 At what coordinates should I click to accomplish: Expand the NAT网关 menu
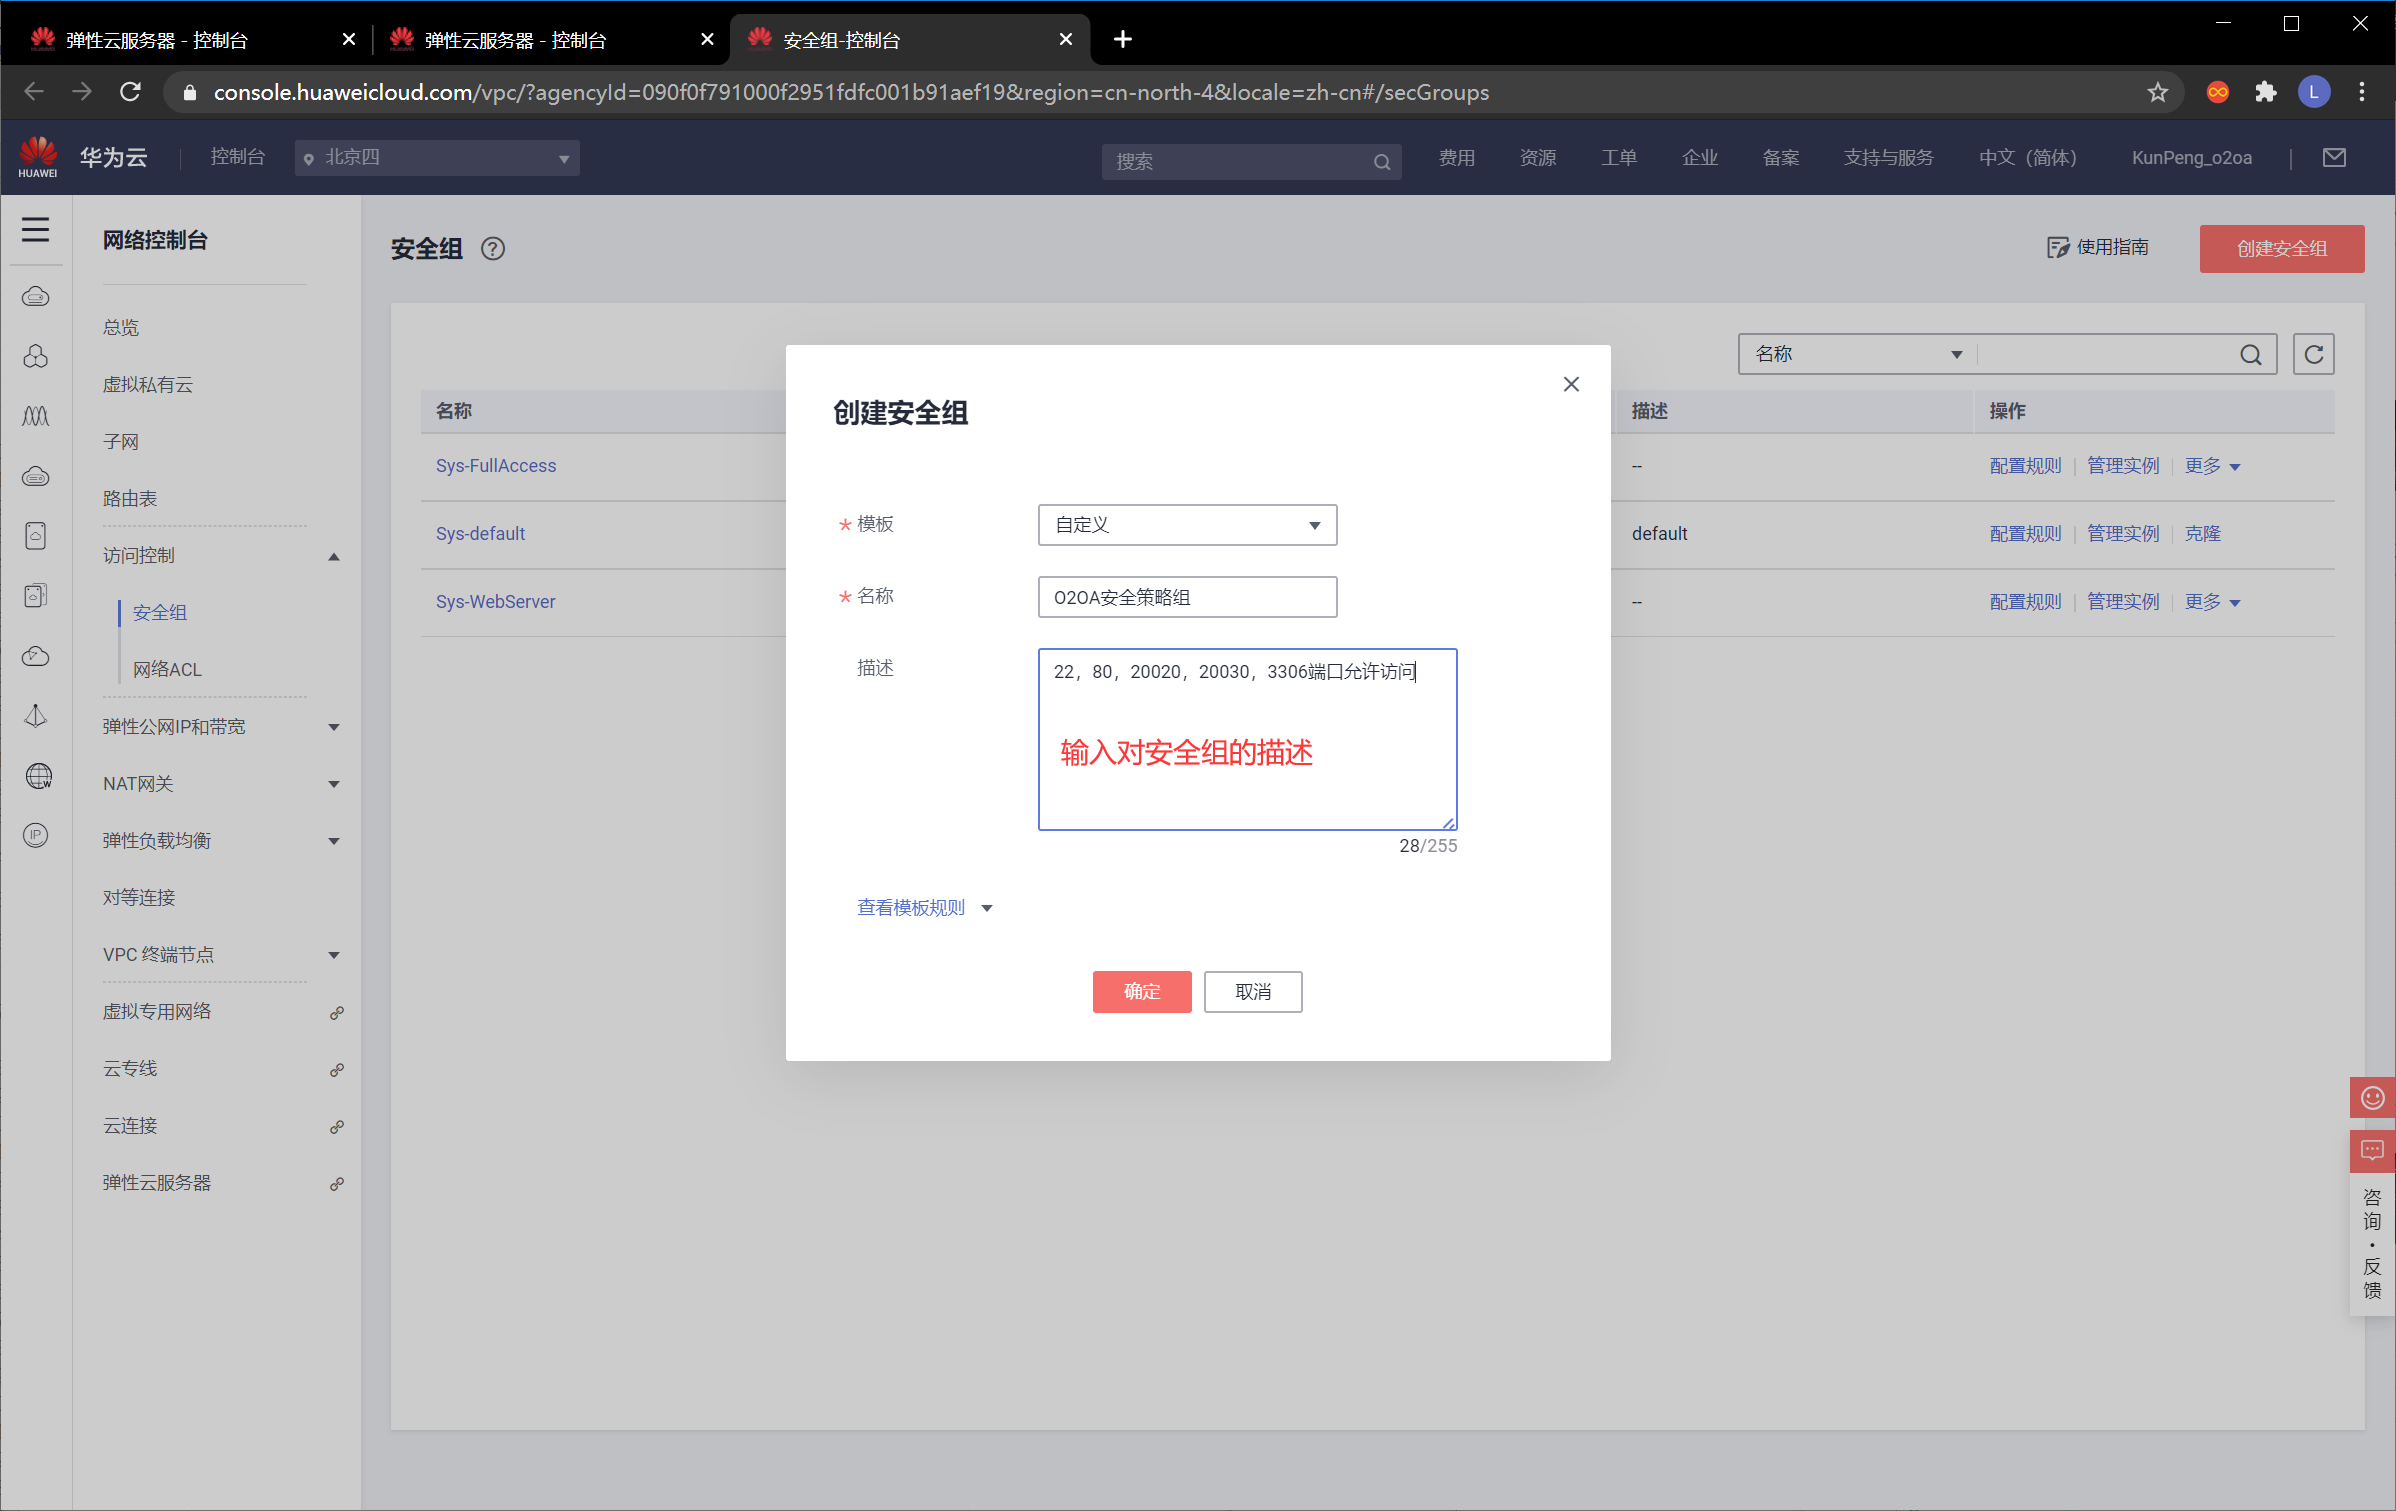(334, 784)
